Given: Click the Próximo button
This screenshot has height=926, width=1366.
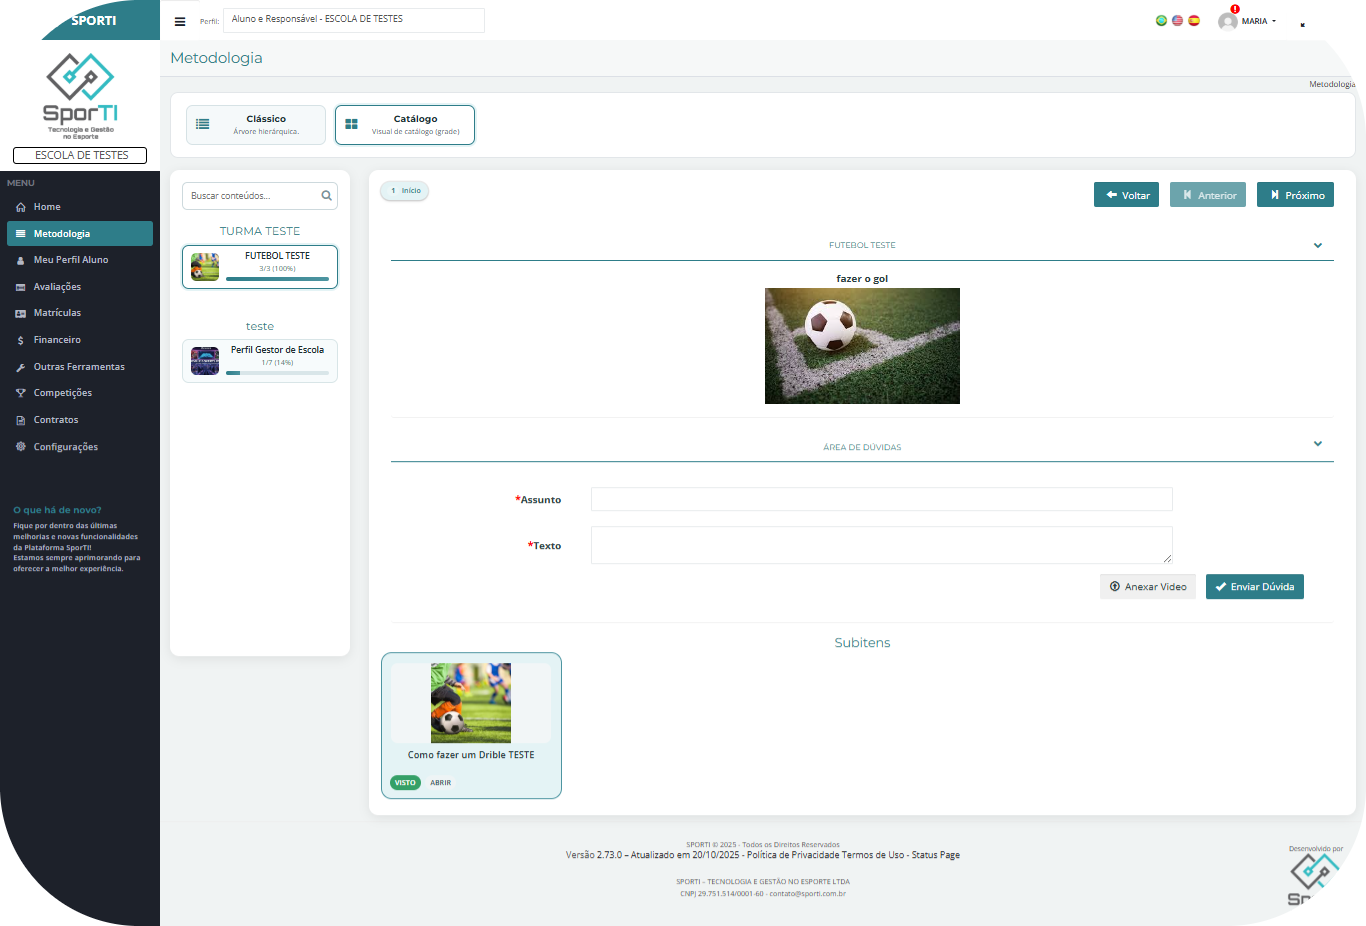Looking at the screenshot, I should coord(1295,195).
